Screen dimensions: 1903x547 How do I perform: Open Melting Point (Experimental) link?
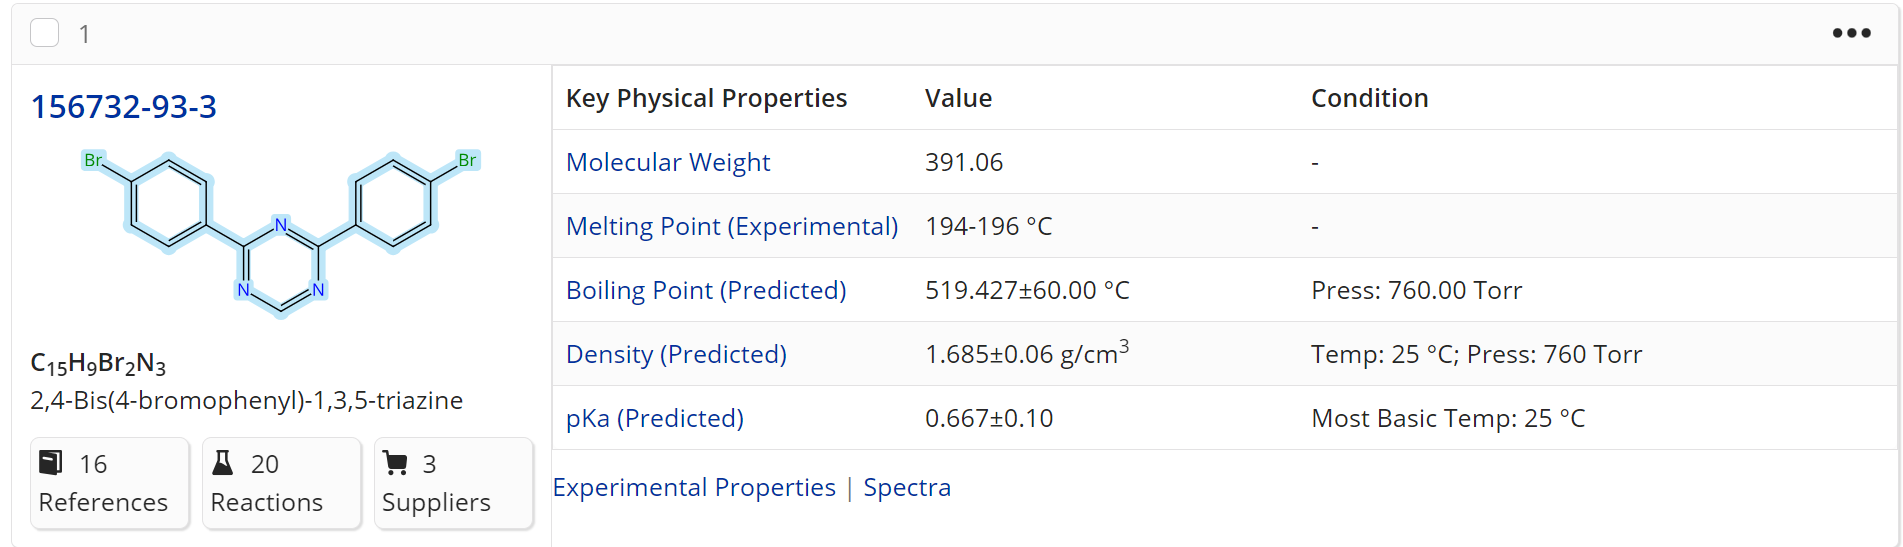pyautogui.click(x=732, y=226)
